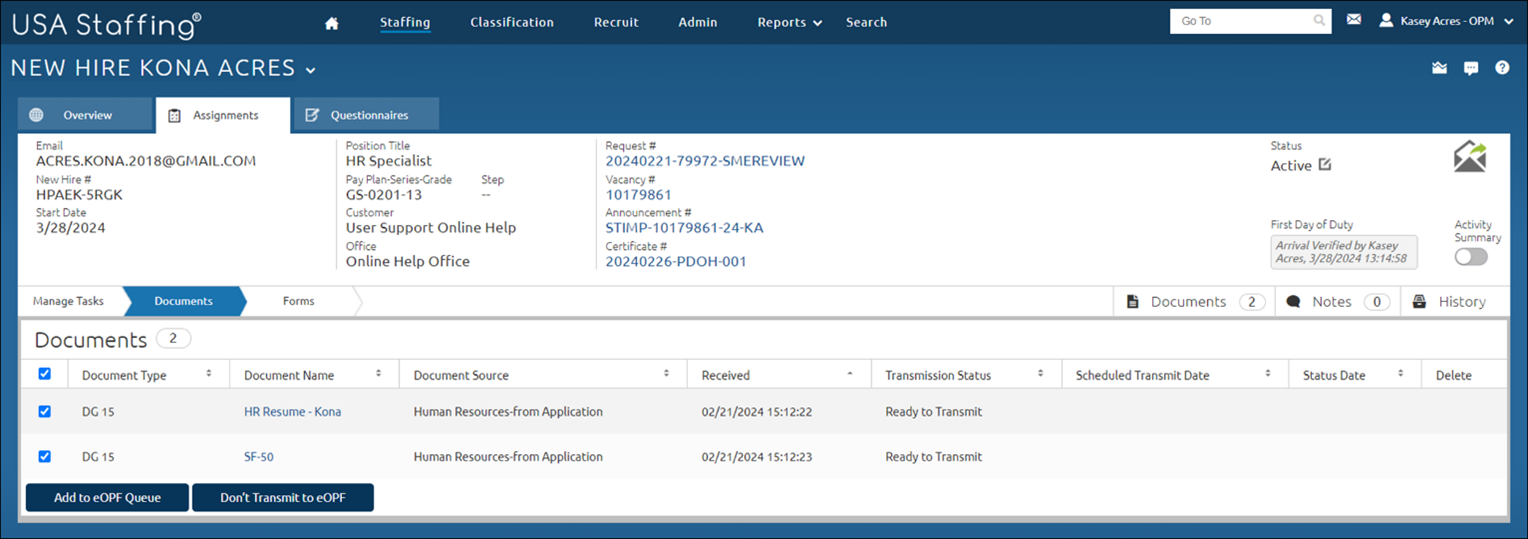Click the History archive icon
The height and width of the screenshot is (539, 1528).
coord(1419,301)
